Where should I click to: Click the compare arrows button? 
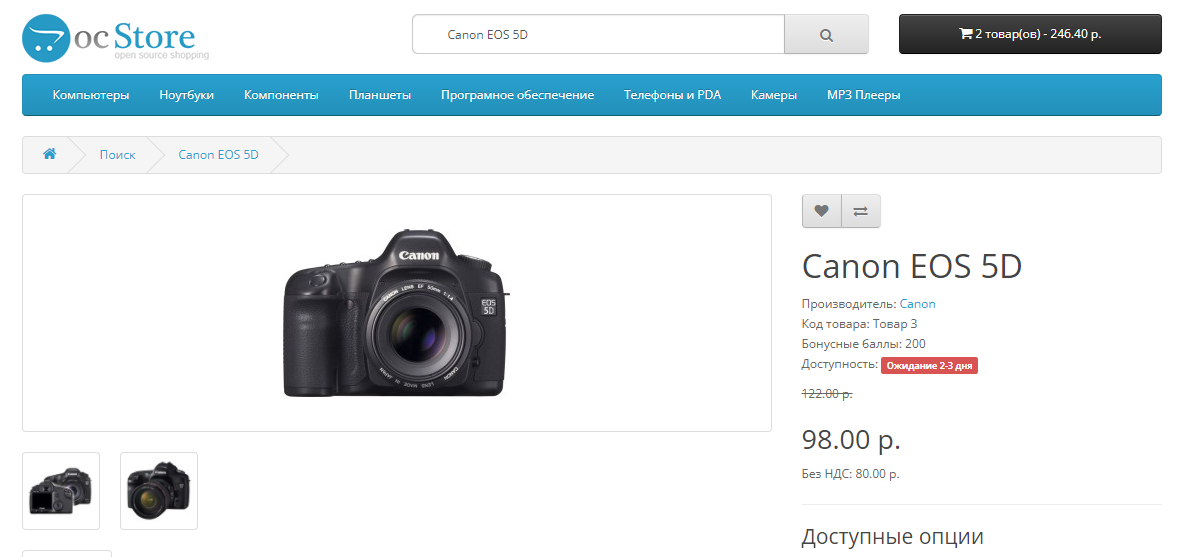coord(860,211)
